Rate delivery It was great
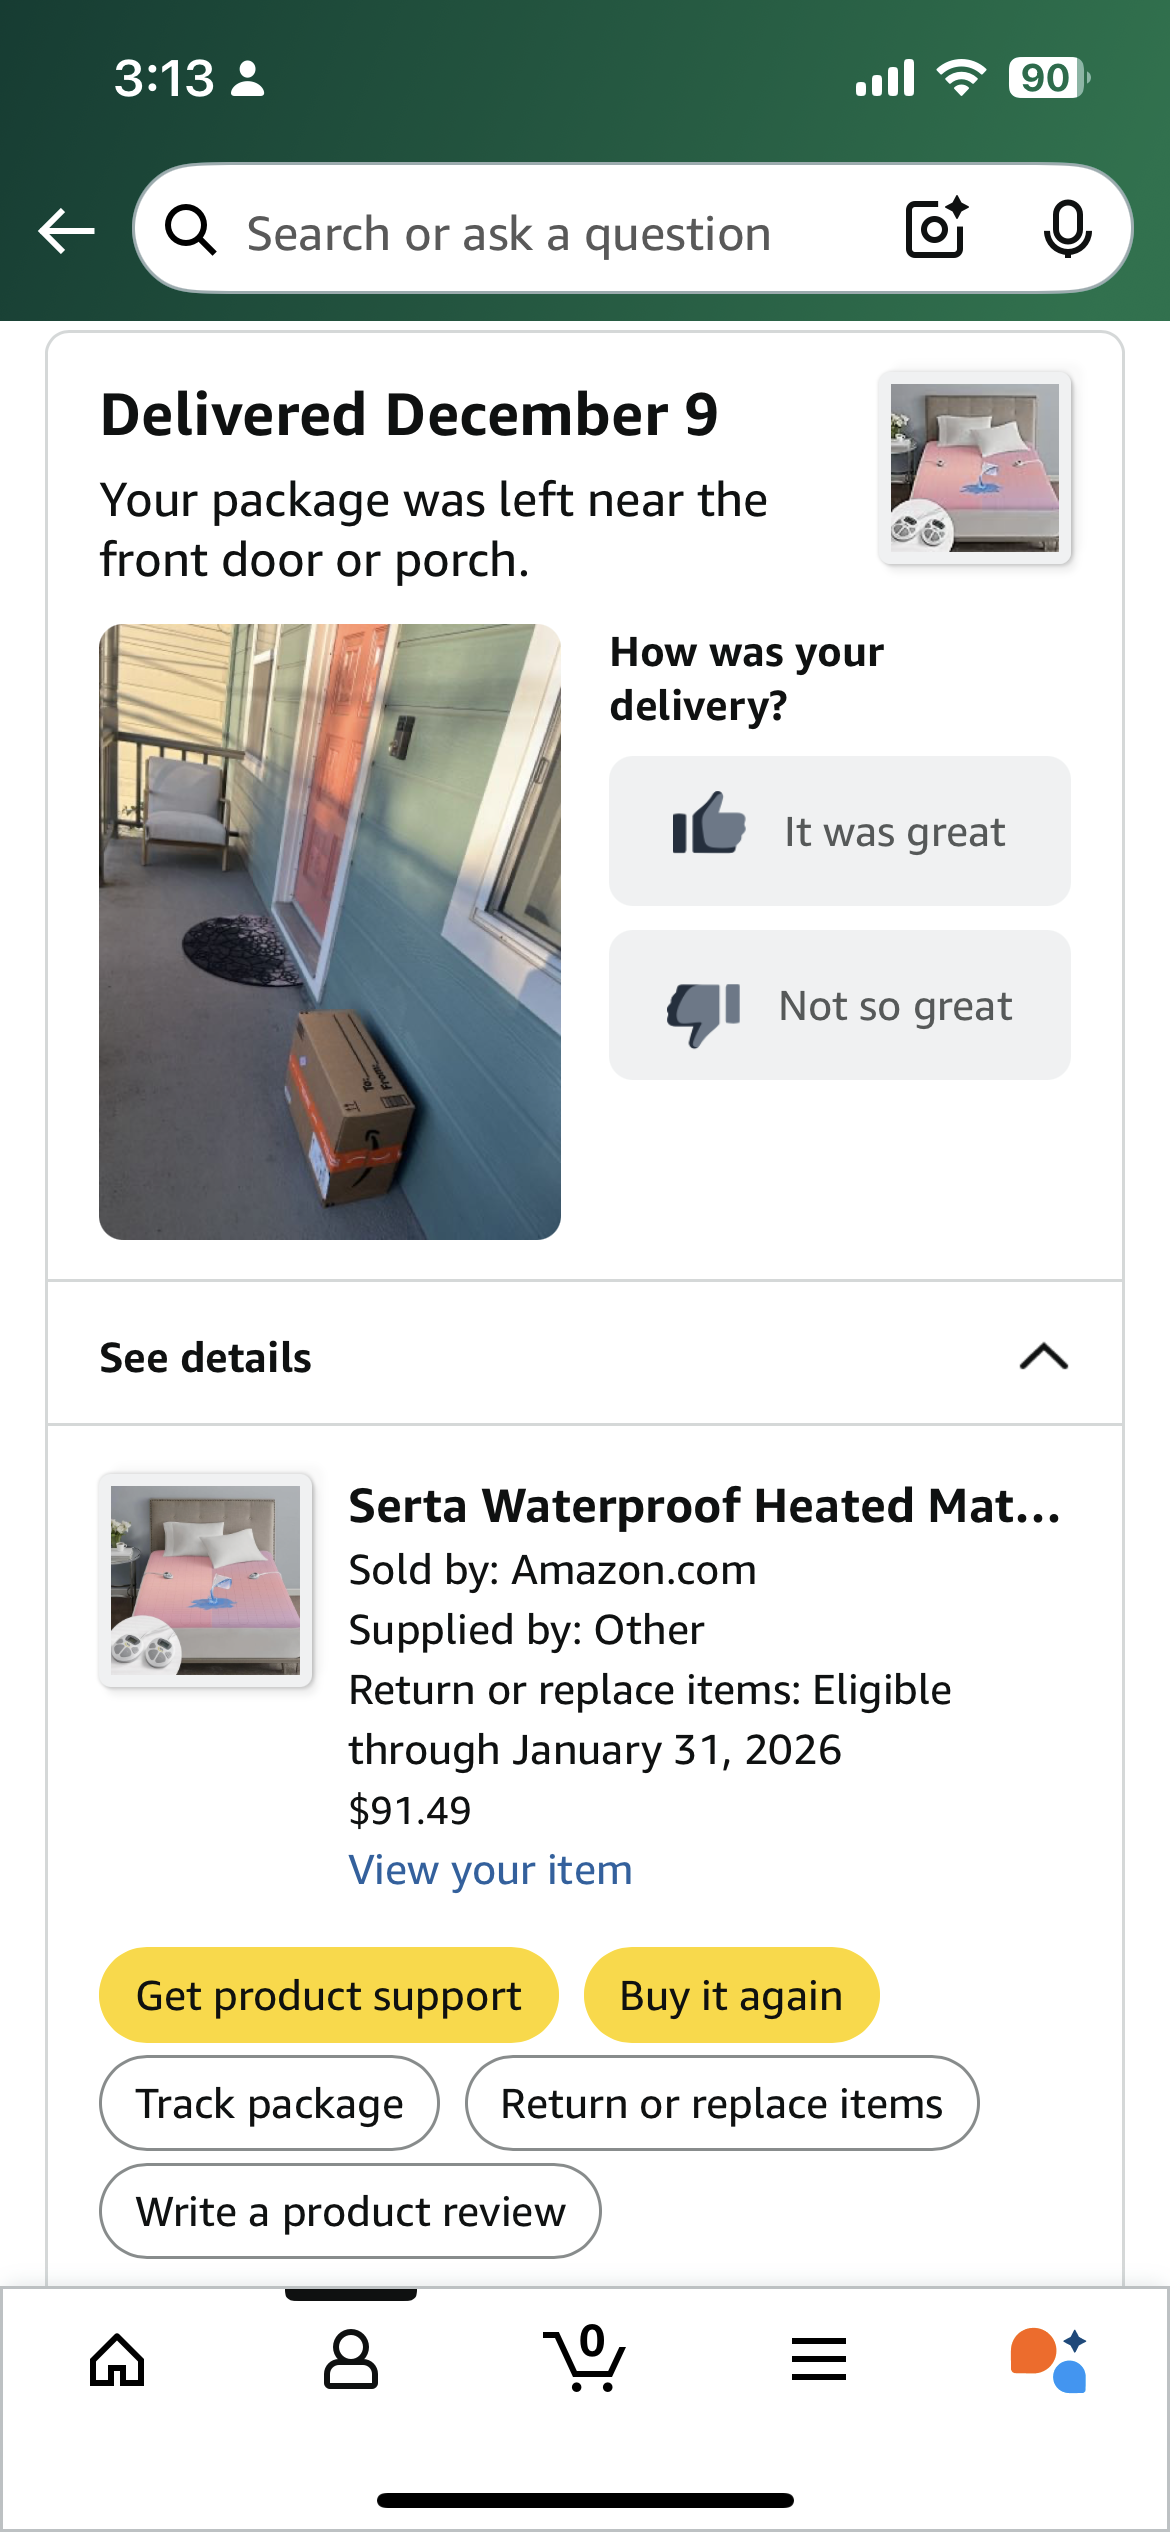The height and width of the screenshot is (2532, 1170). pos(840,831)
